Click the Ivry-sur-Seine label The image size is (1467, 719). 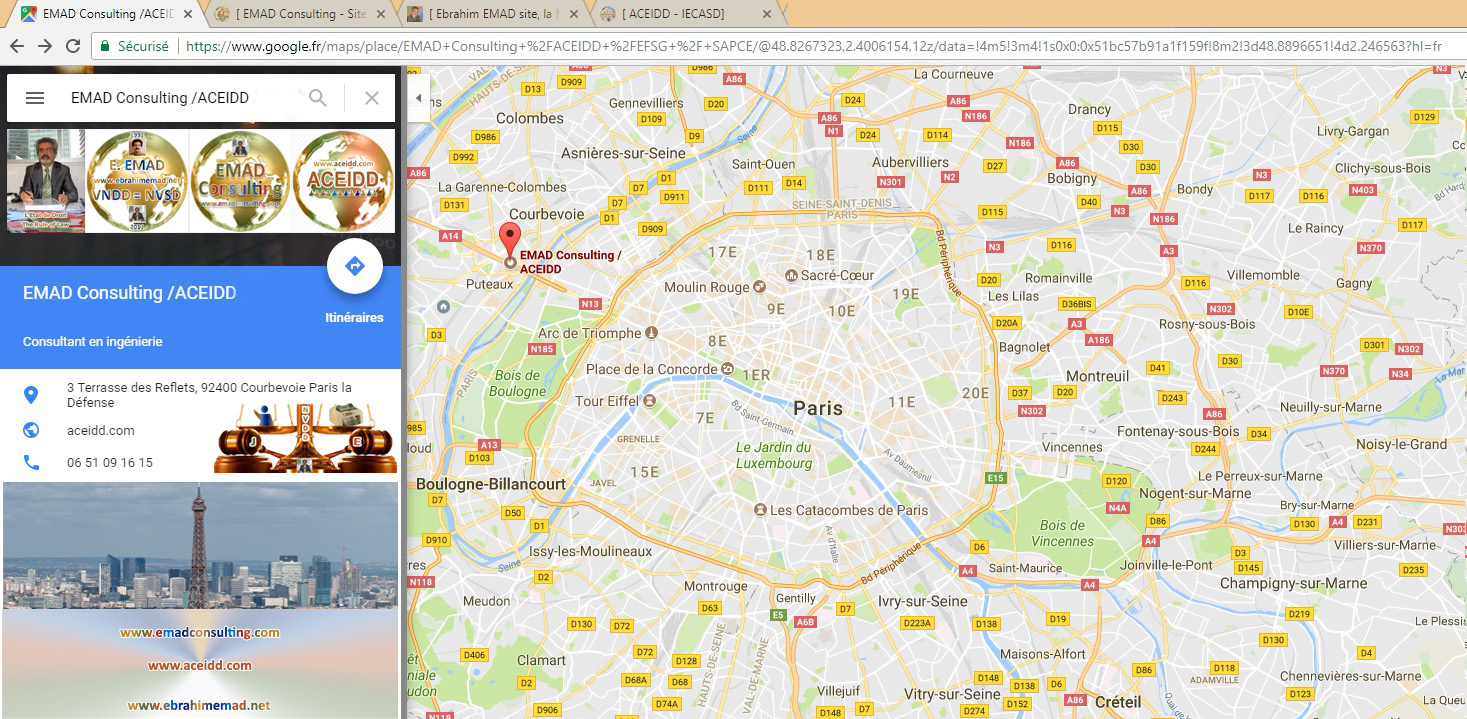click(x=922, y=601)
